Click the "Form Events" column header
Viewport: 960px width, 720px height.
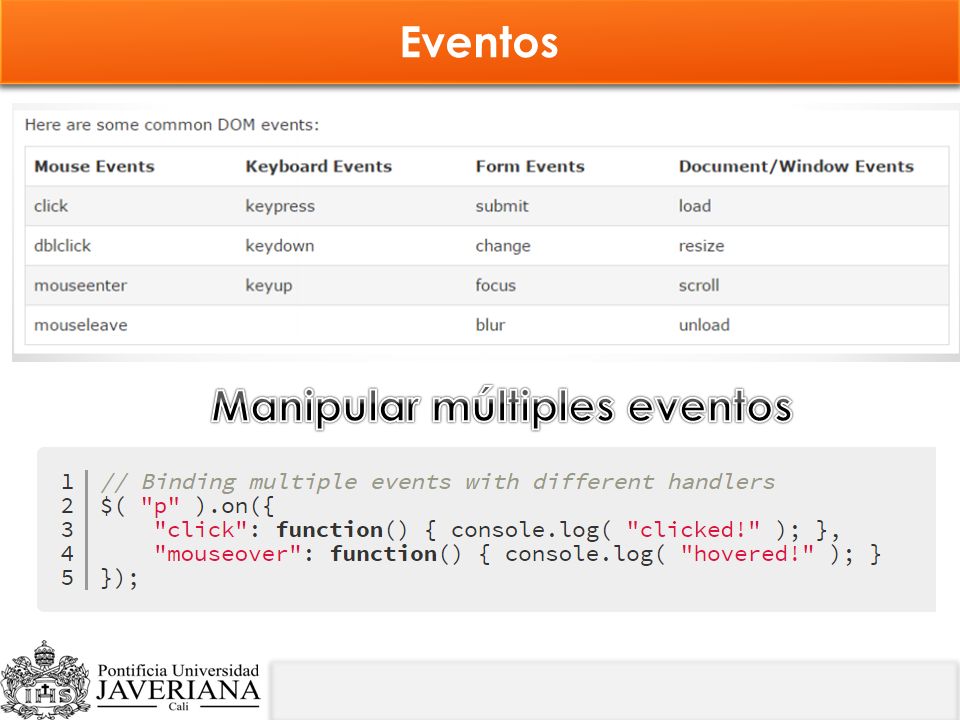[530, 167]
